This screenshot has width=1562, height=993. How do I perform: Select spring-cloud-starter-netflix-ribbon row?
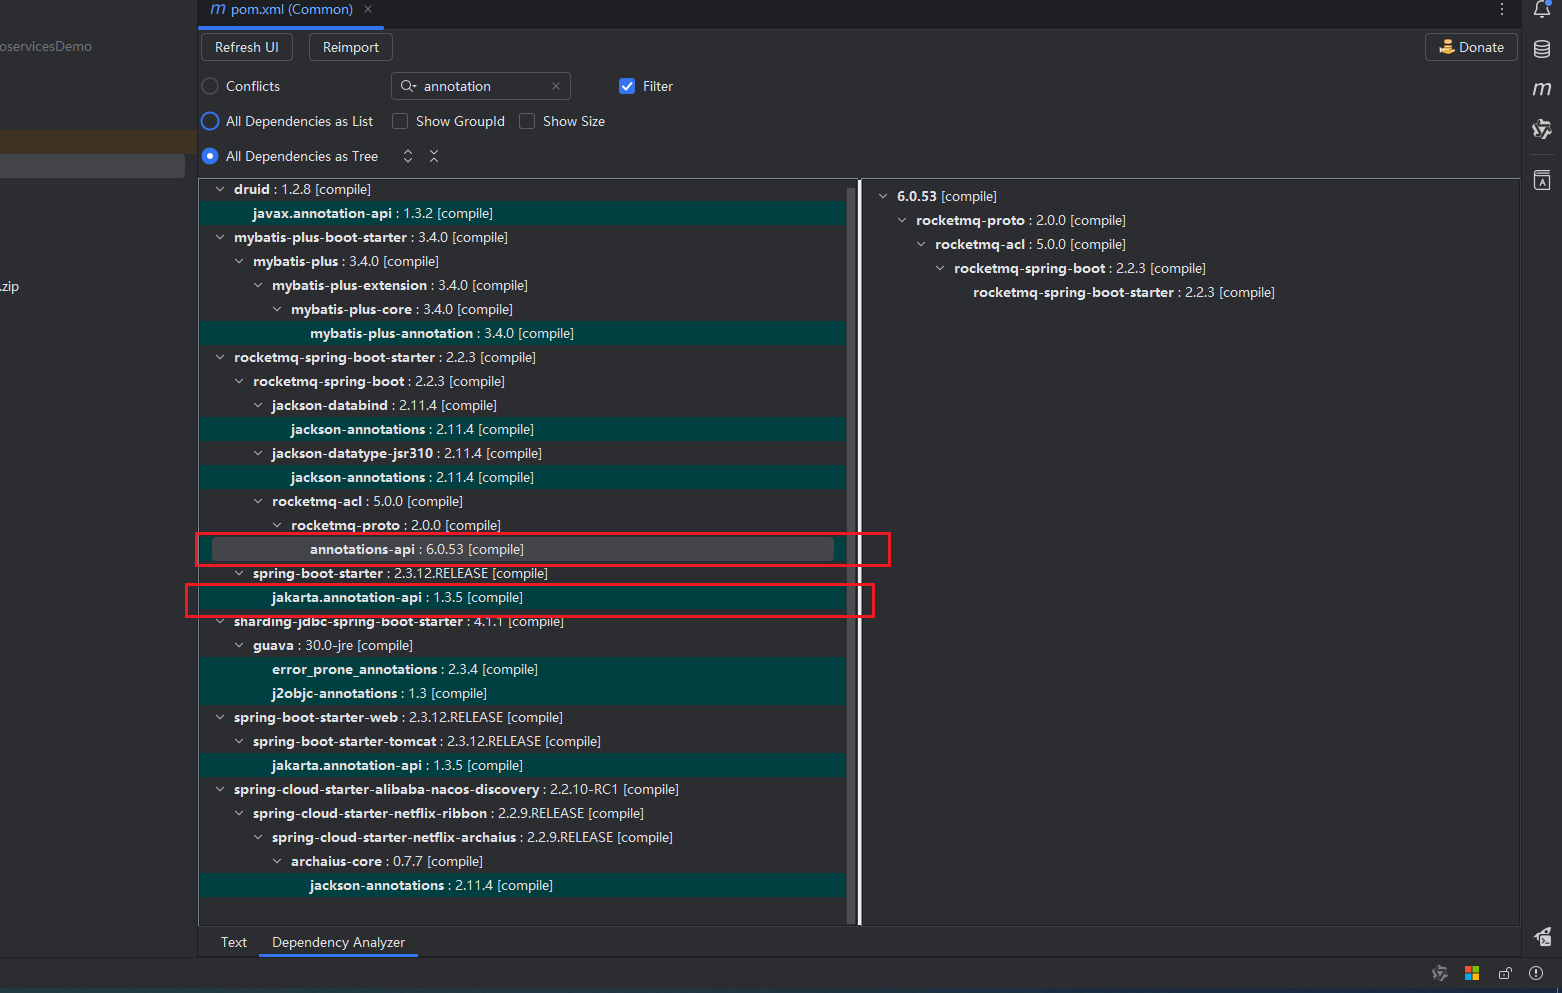[x=523, y=813]
